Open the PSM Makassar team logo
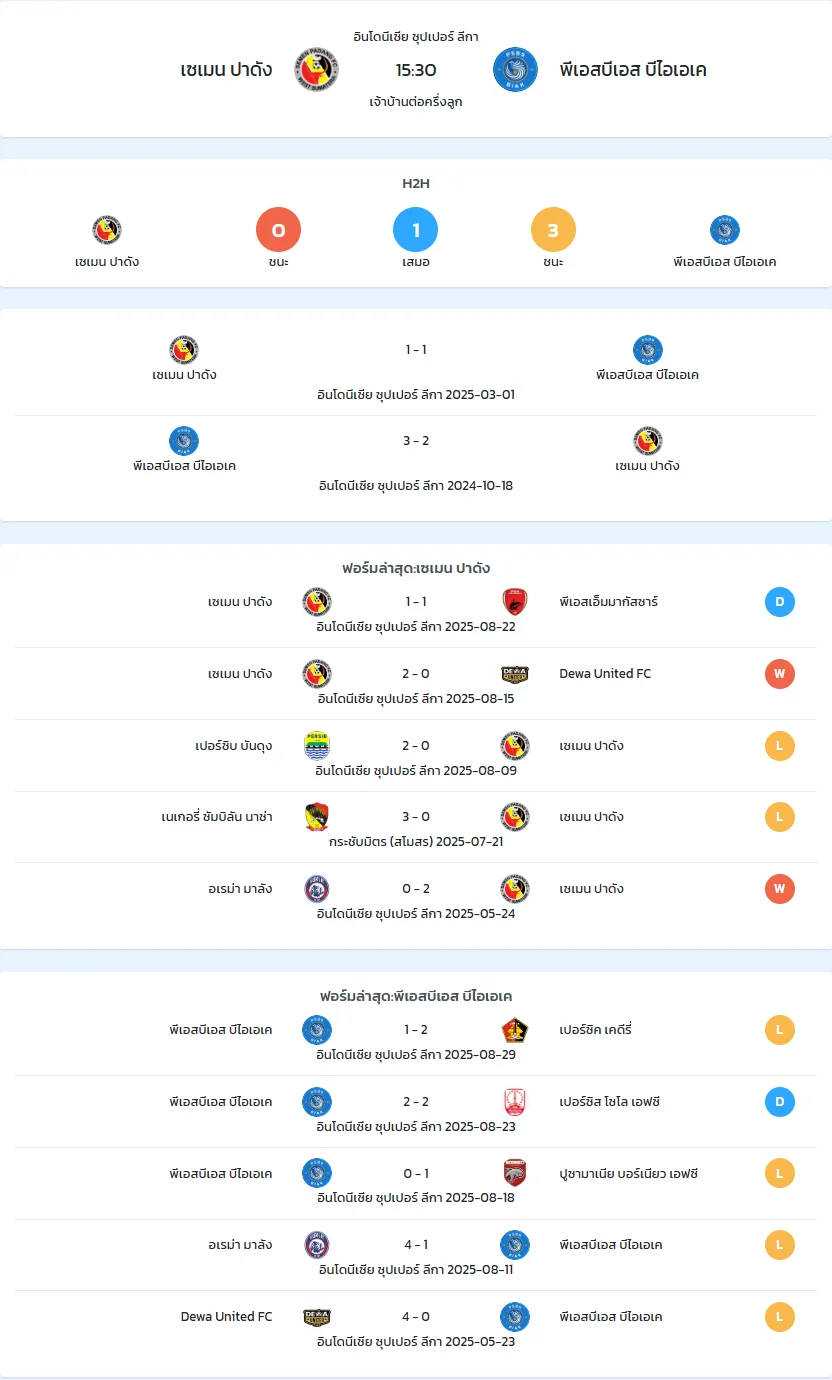This screenshot has width=832, height=1380. [515, 602]
